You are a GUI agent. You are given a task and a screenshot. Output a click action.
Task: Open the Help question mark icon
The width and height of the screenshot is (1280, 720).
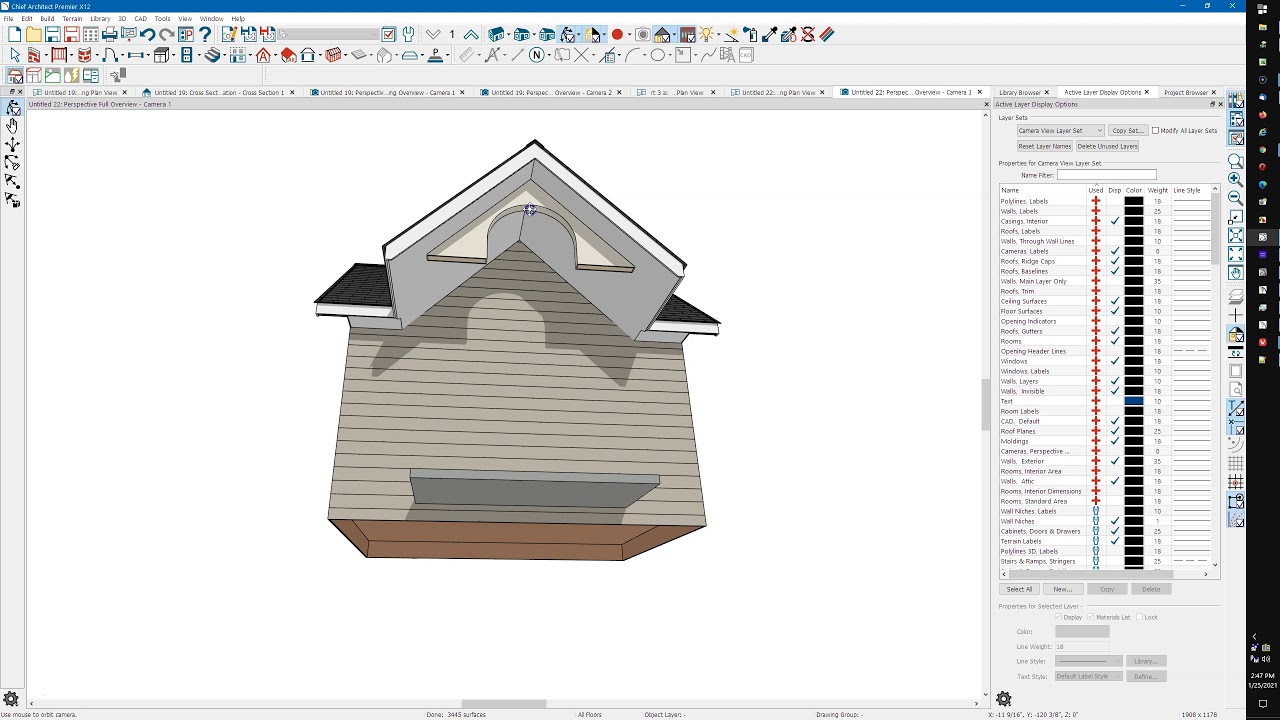click(205, 35)
